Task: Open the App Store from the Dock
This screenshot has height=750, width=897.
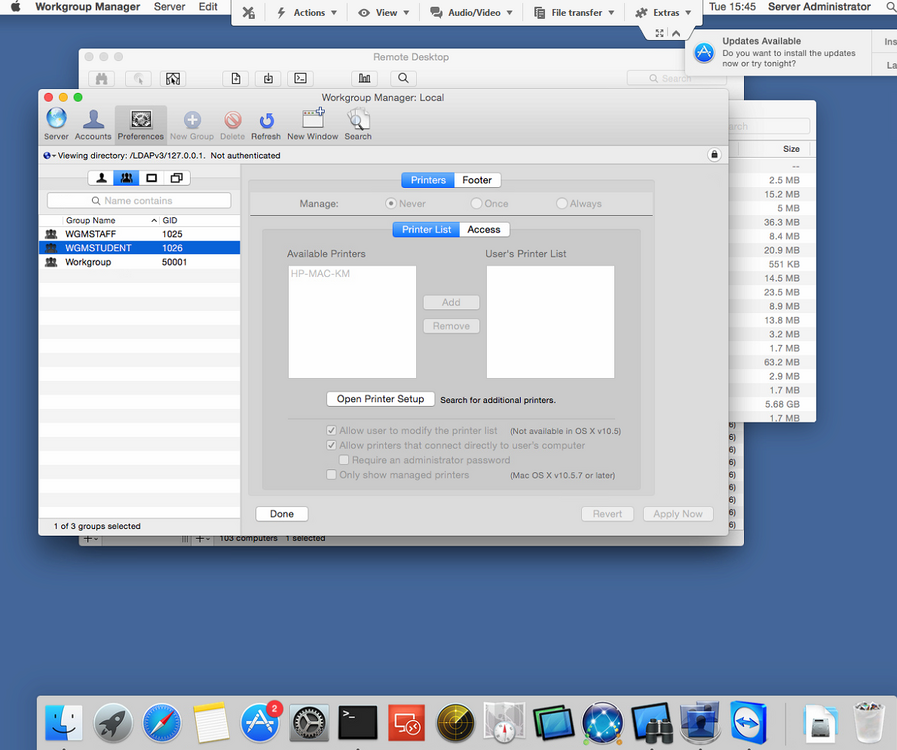Action: (x=260, y=722)
